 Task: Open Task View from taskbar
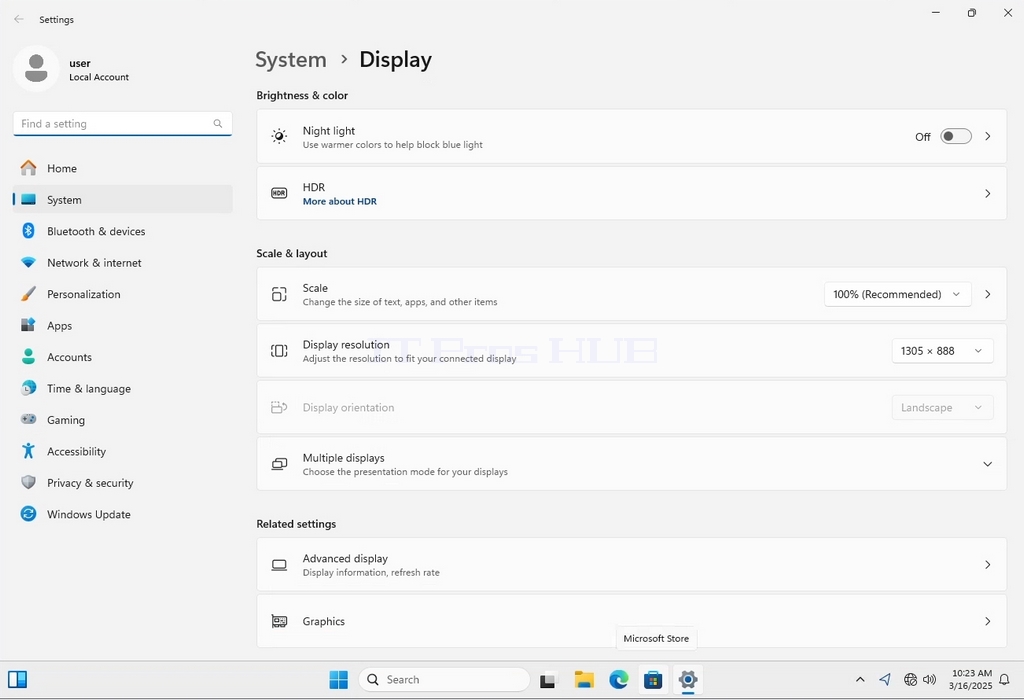[x=548, y=680]
